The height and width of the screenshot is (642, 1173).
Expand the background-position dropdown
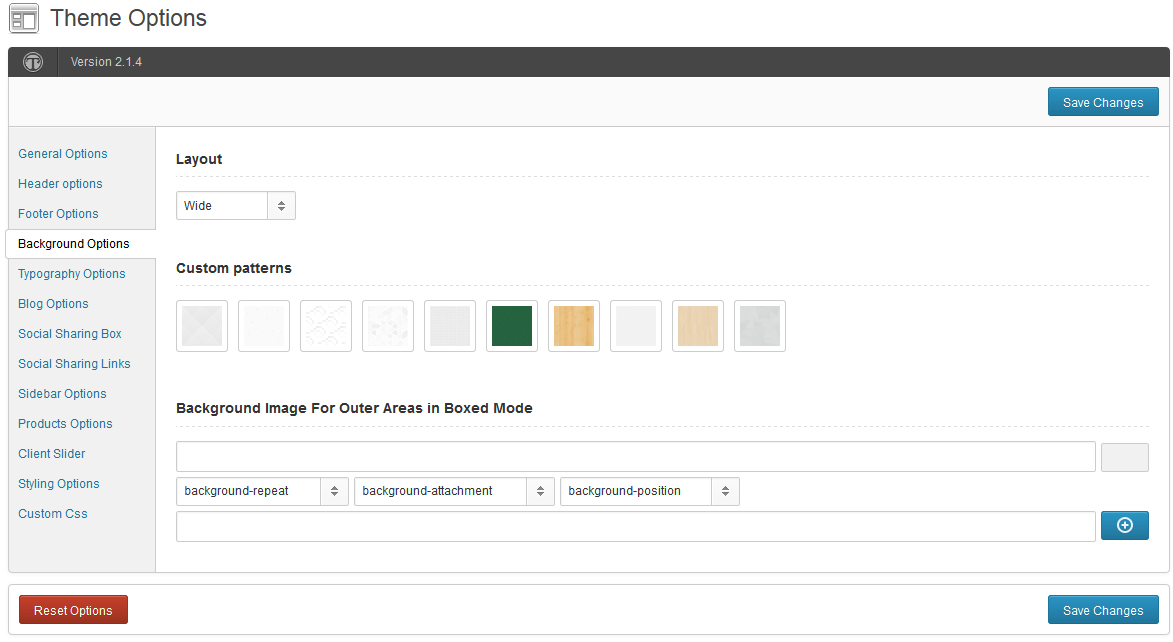click(650, 492)
